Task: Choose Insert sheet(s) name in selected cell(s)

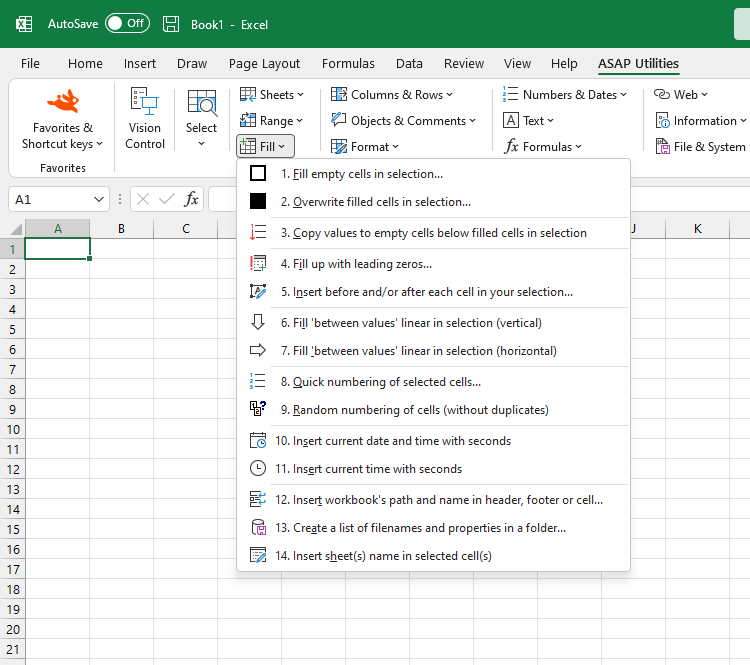Action: [x=433, y=555]
